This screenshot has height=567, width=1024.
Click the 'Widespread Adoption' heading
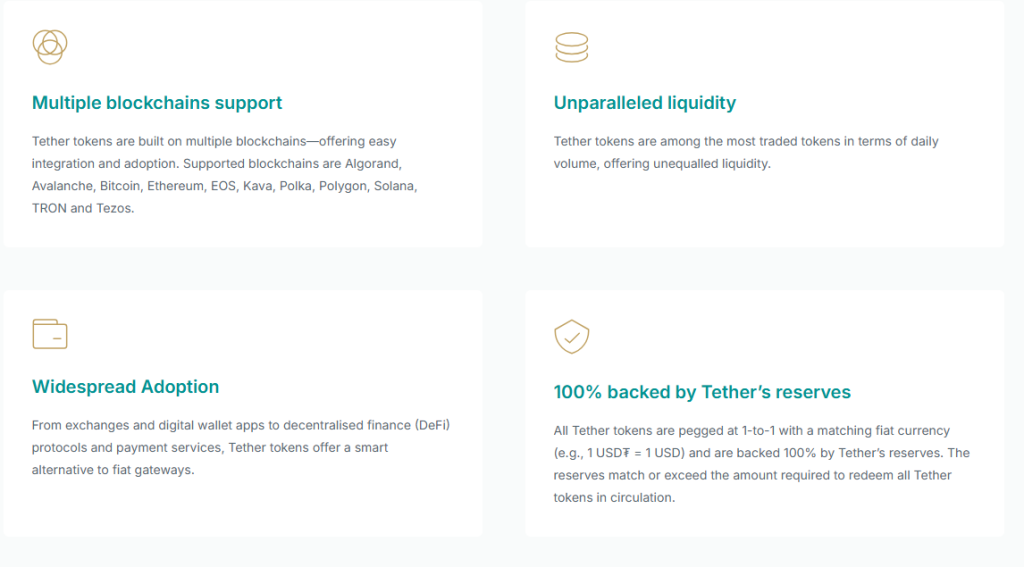click(125, 387)
